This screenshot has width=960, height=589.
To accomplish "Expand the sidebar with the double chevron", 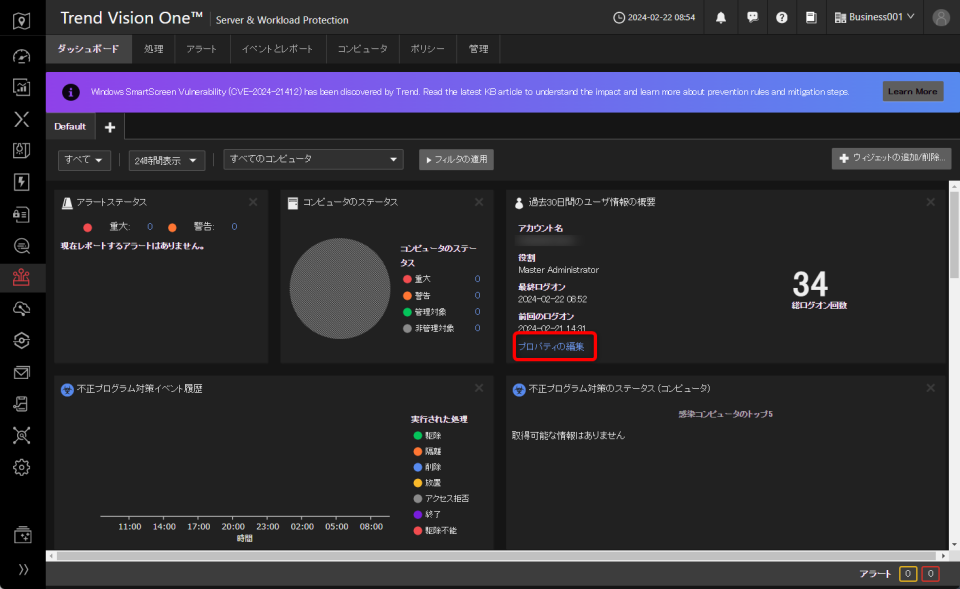I will pos(23,569).
